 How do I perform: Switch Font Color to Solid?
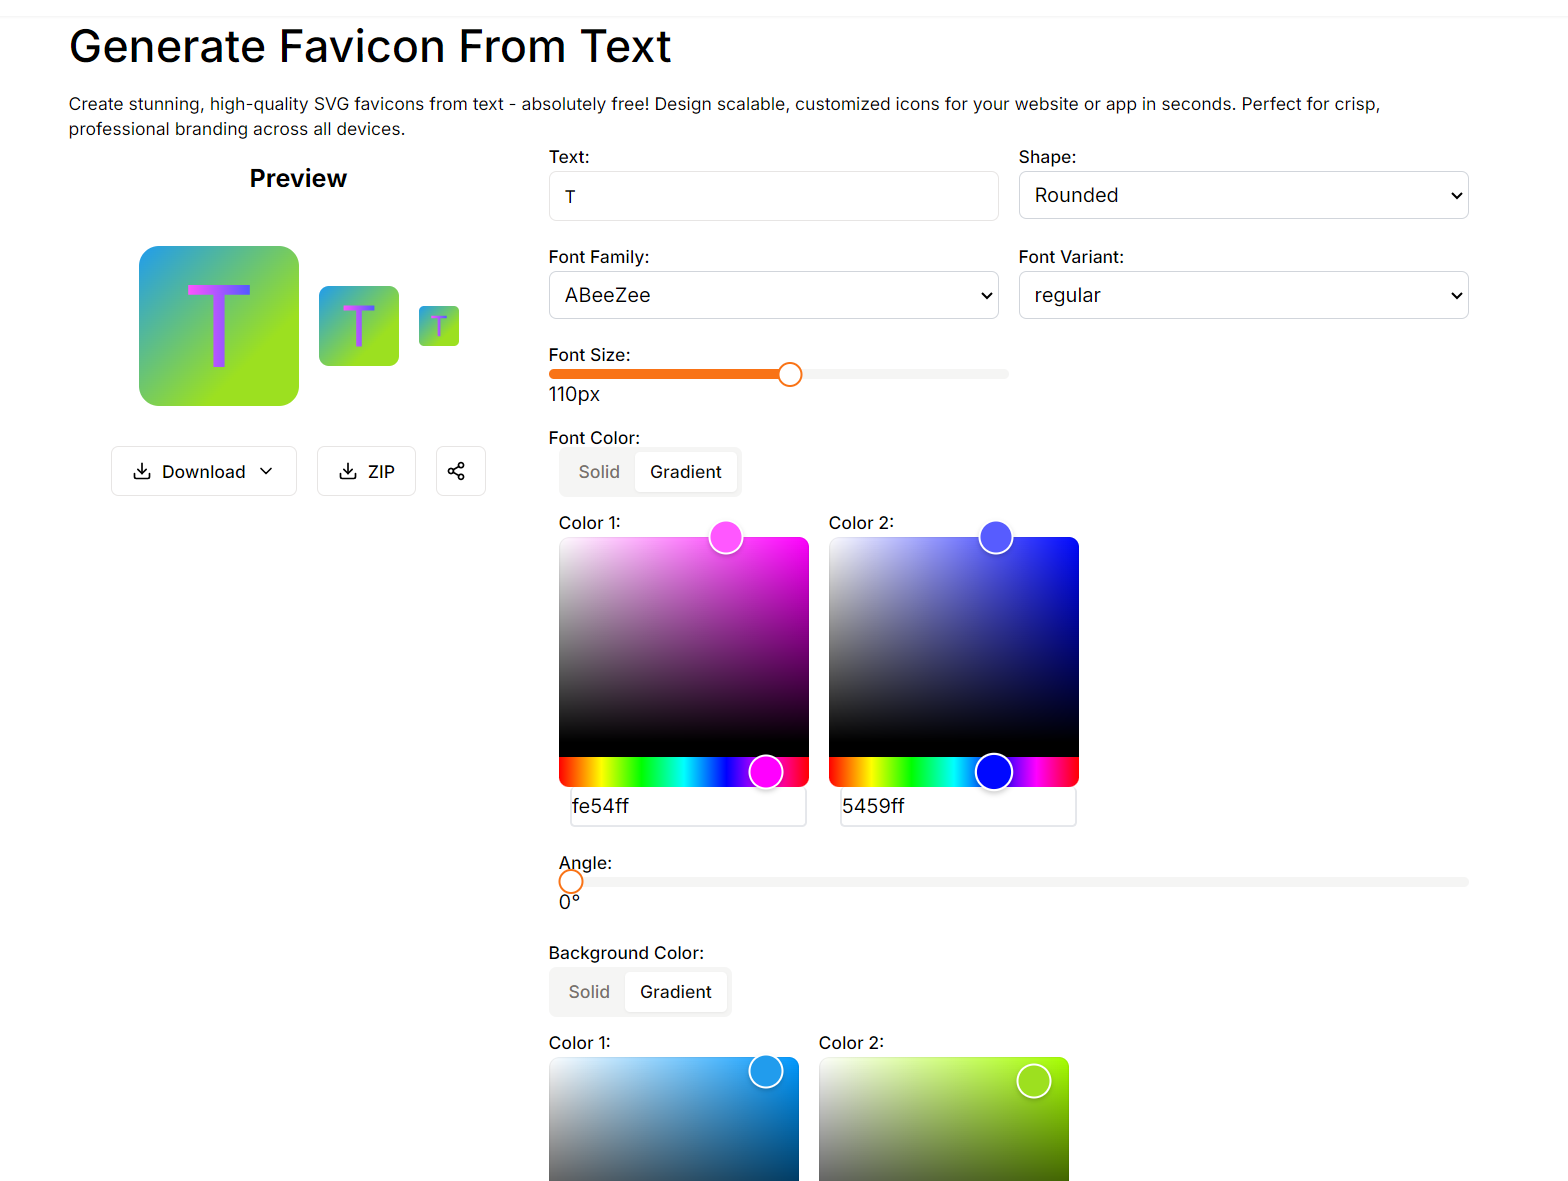point(599,472)
